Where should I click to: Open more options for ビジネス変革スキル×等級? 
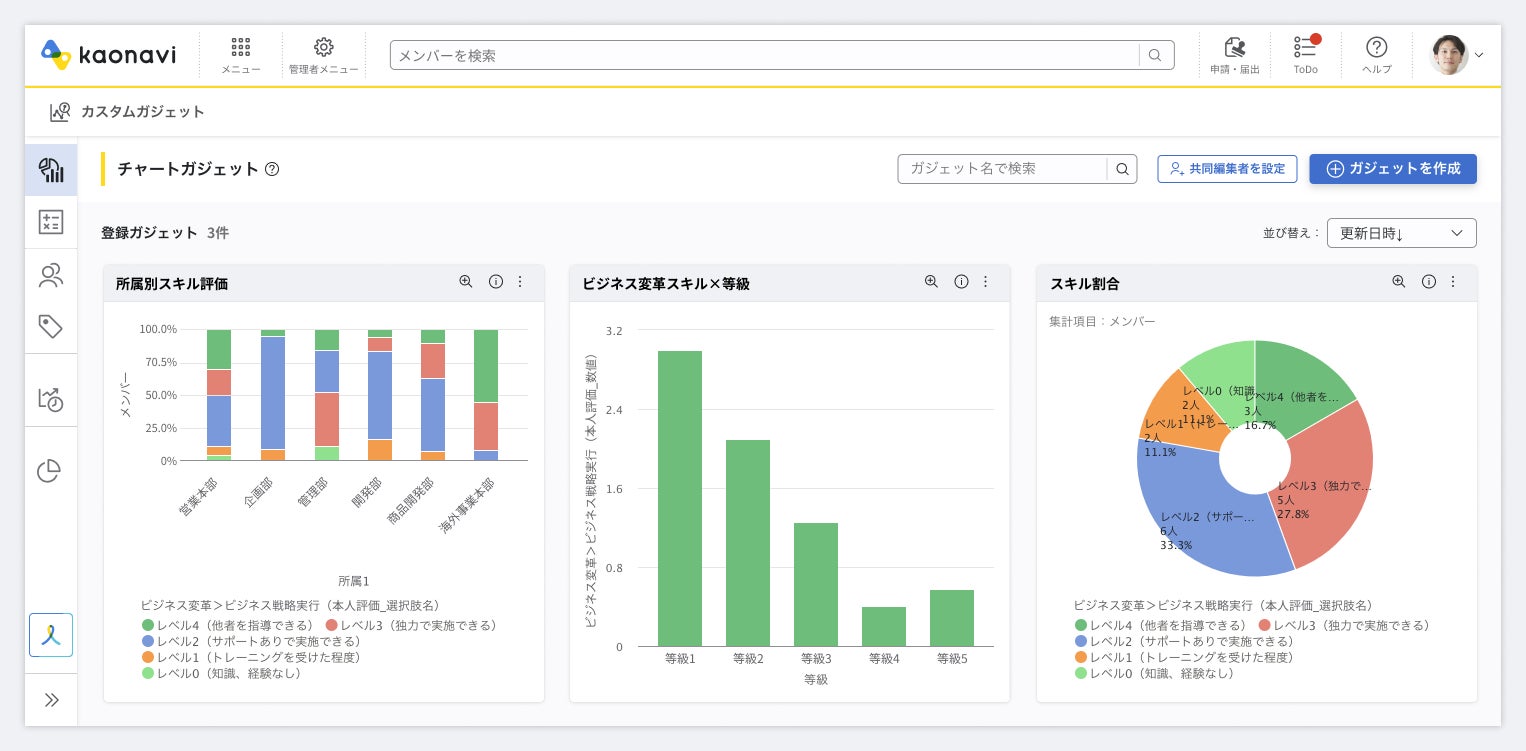(x=986, y=282)
